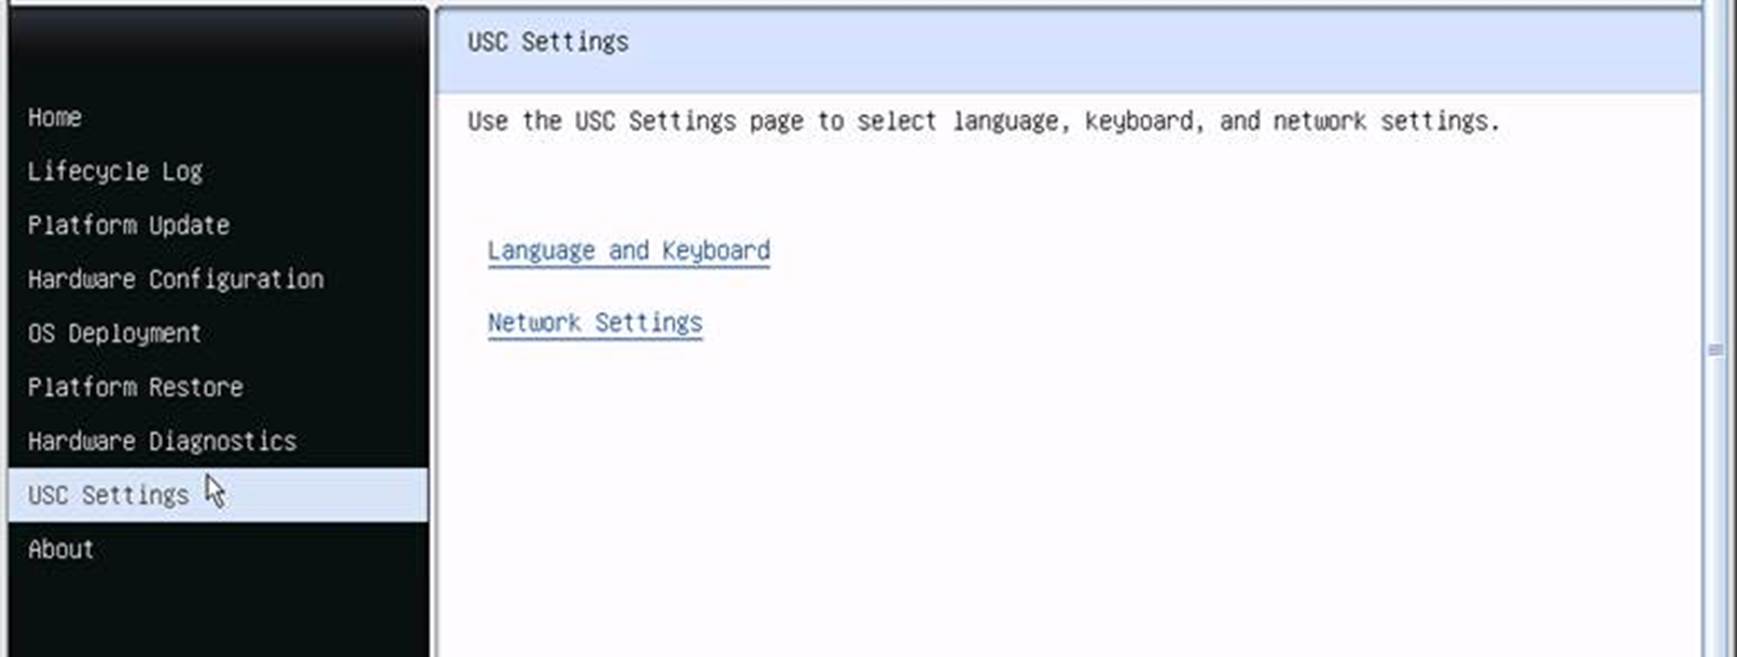The height and width of the screenshot is (657, 1737).
Task: Click the Network Settings link
Action: tap(595, 323)
